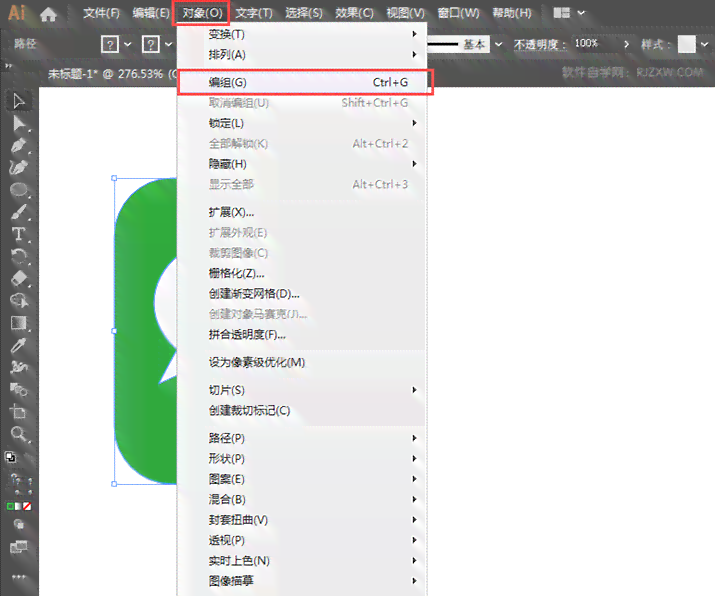Select the Direct Selection tool
Viewport: 715px width, 596px height.
coord(19,124)
